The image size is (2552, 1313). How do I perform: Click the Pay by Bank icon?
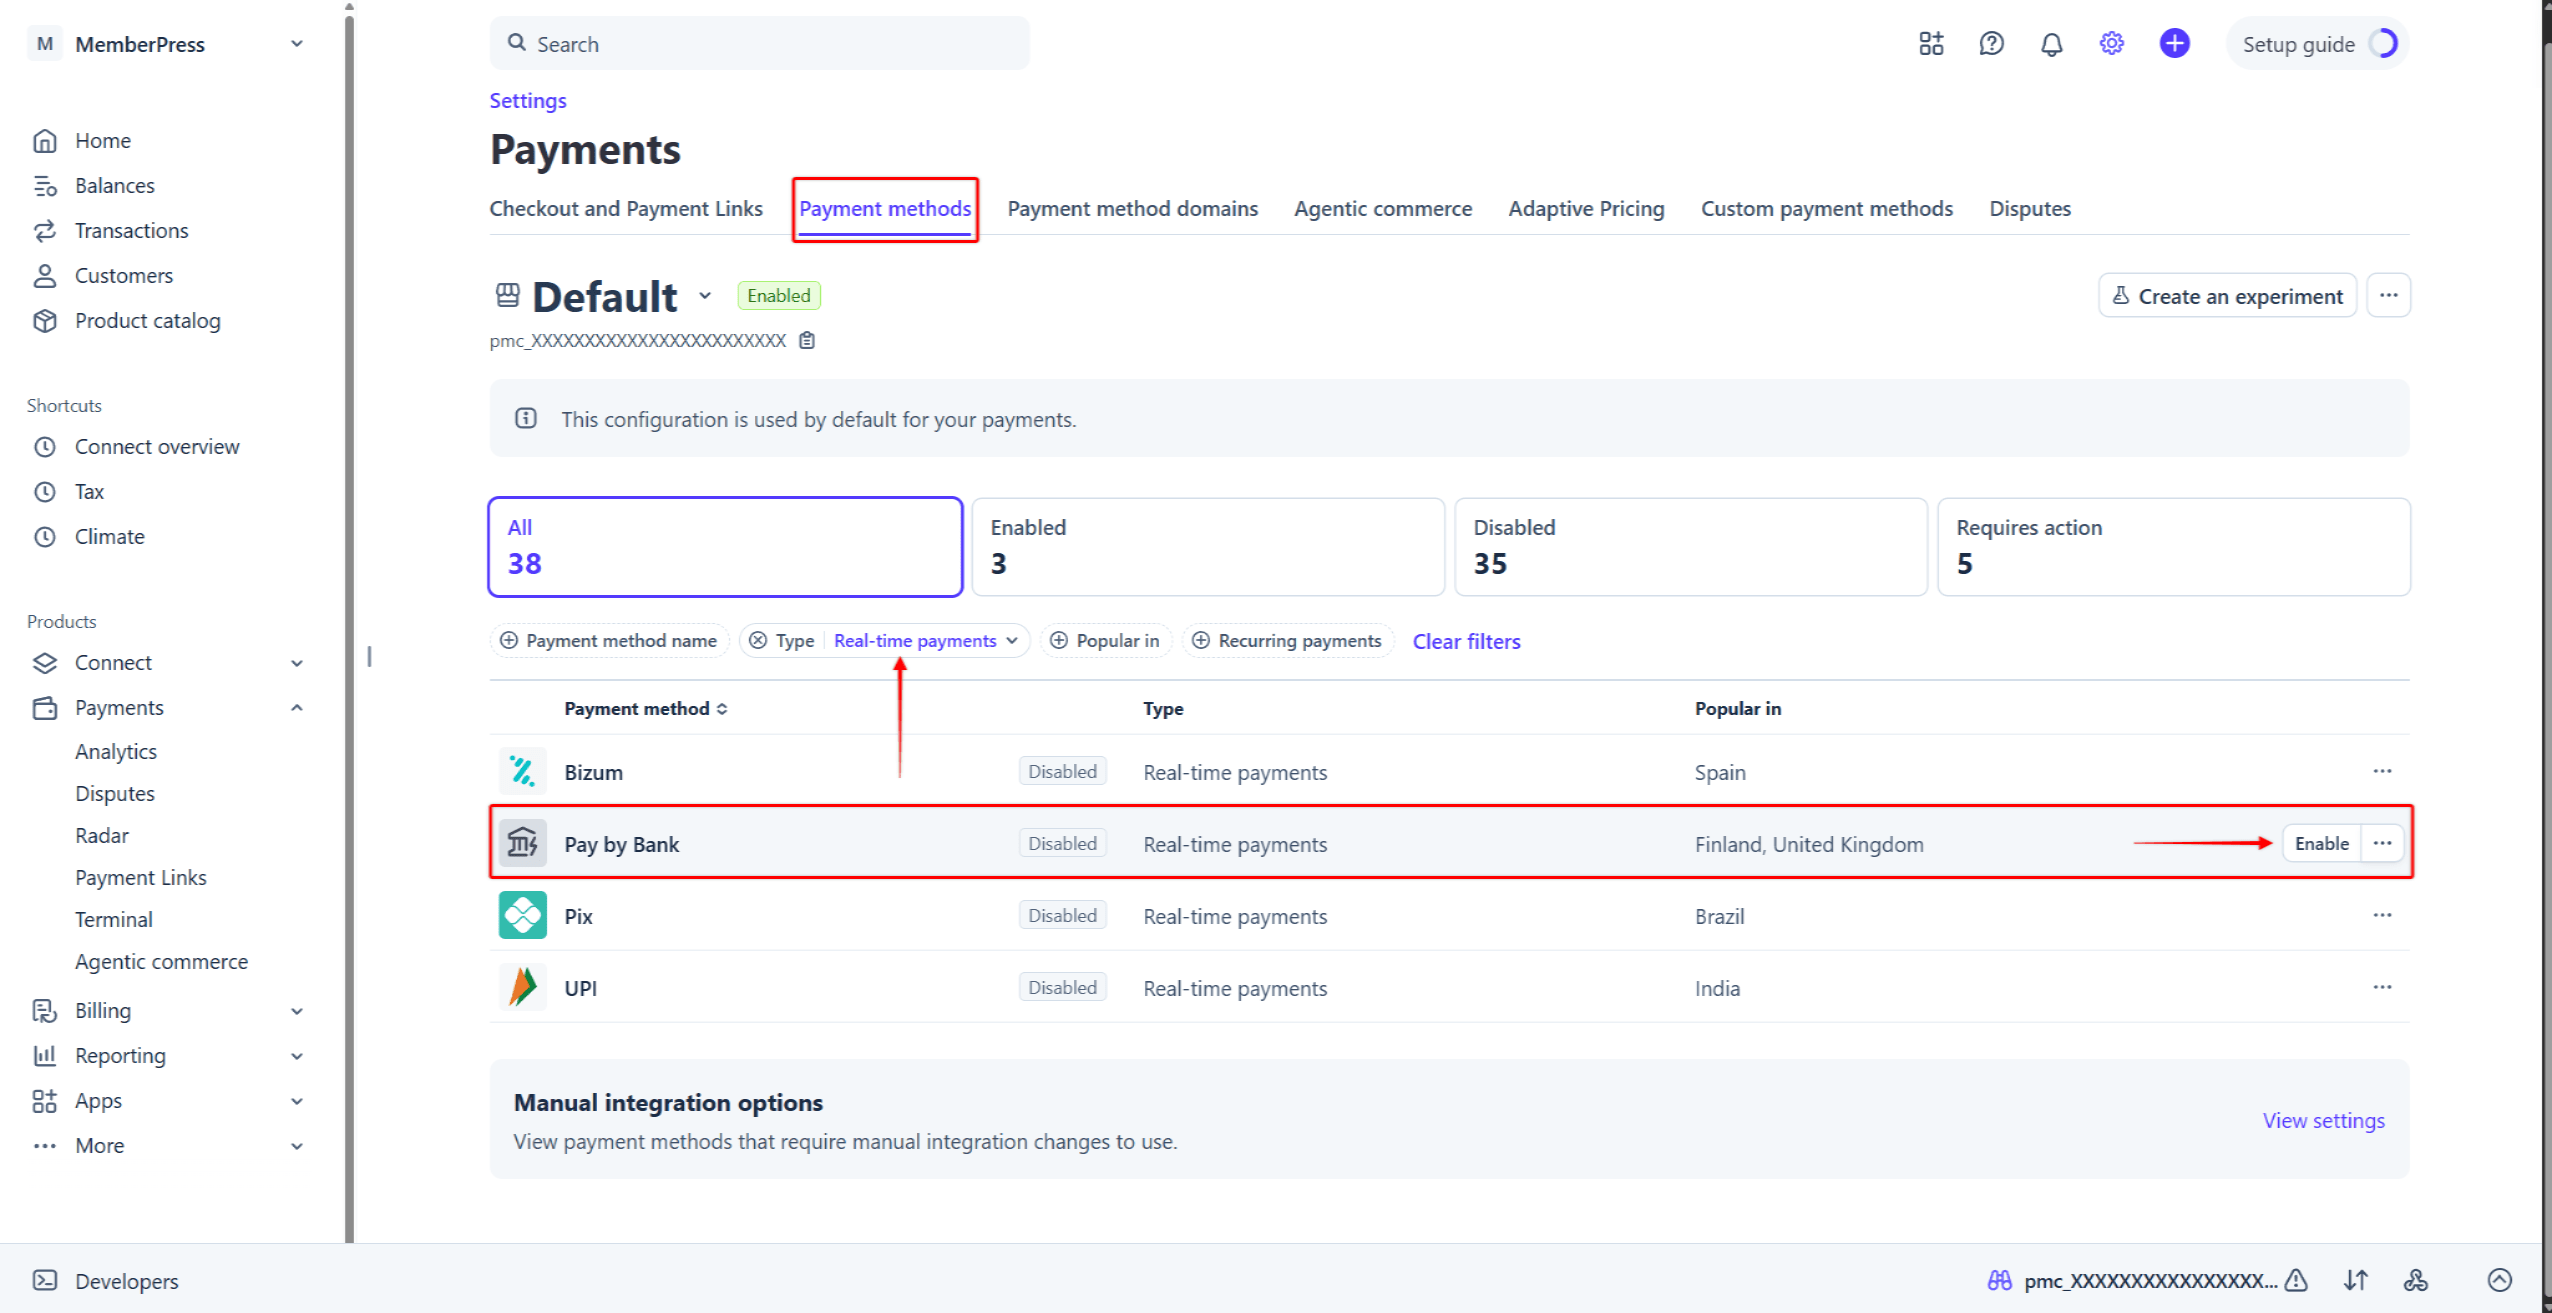522,844
